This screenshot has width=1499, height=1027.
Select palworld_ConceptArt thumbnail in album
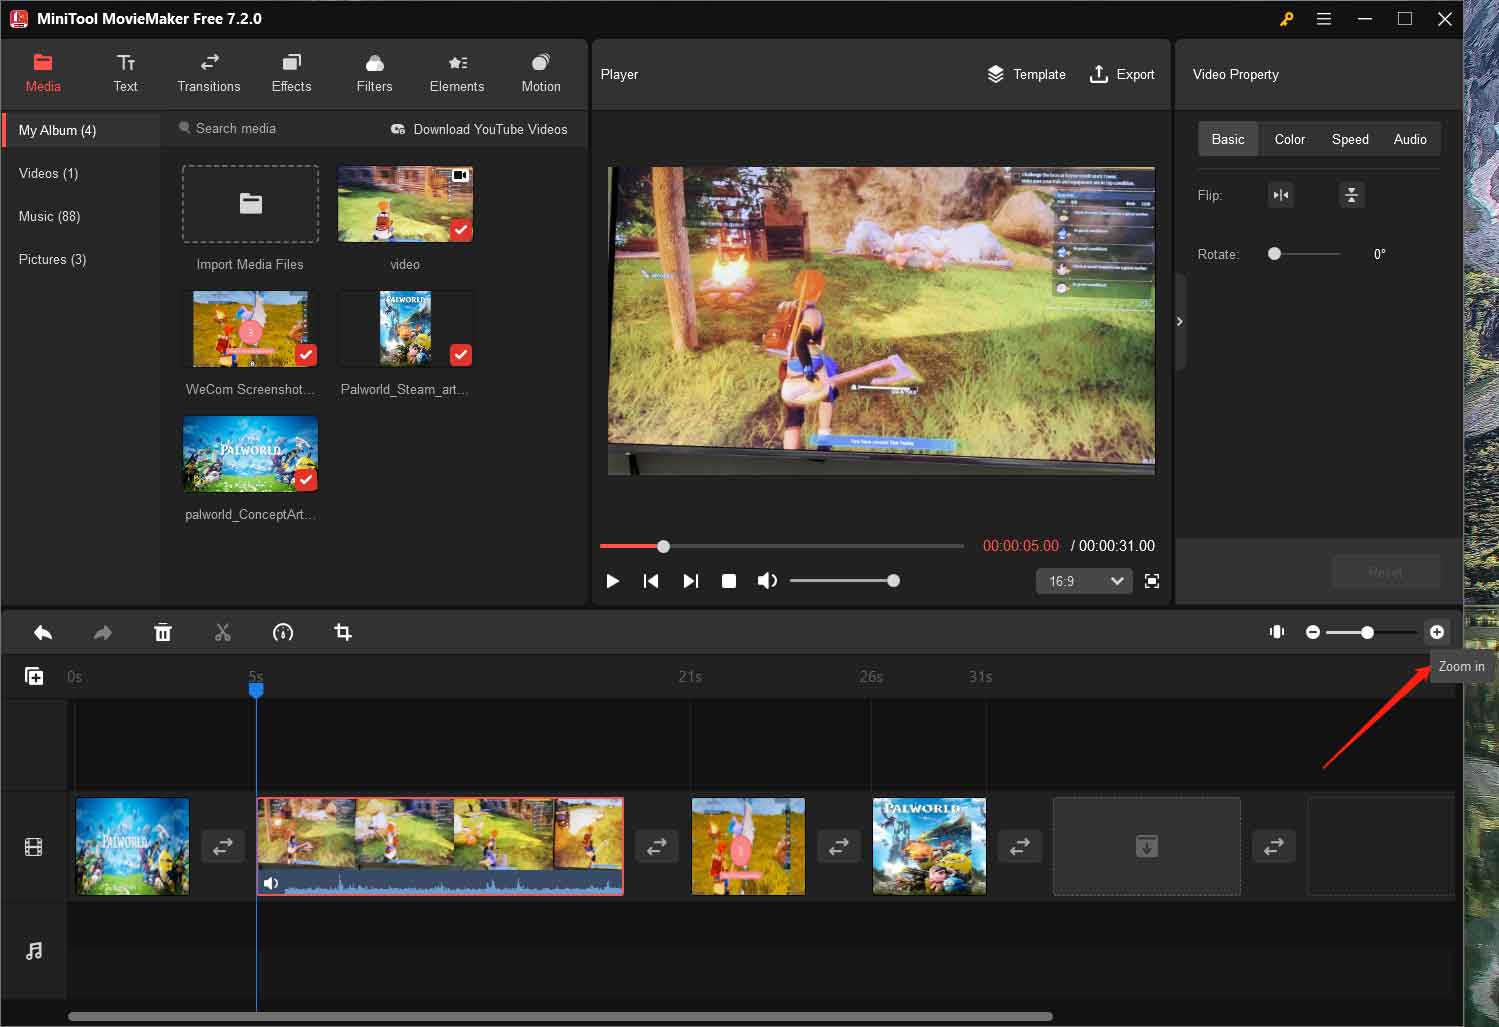click(250, 454)
